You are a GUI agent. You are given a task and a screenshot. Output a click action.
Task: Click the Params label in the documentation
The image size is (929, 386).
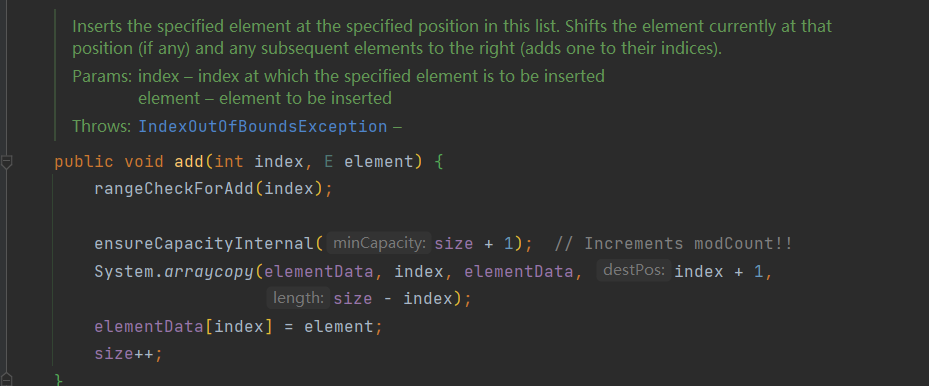point(102,76)
